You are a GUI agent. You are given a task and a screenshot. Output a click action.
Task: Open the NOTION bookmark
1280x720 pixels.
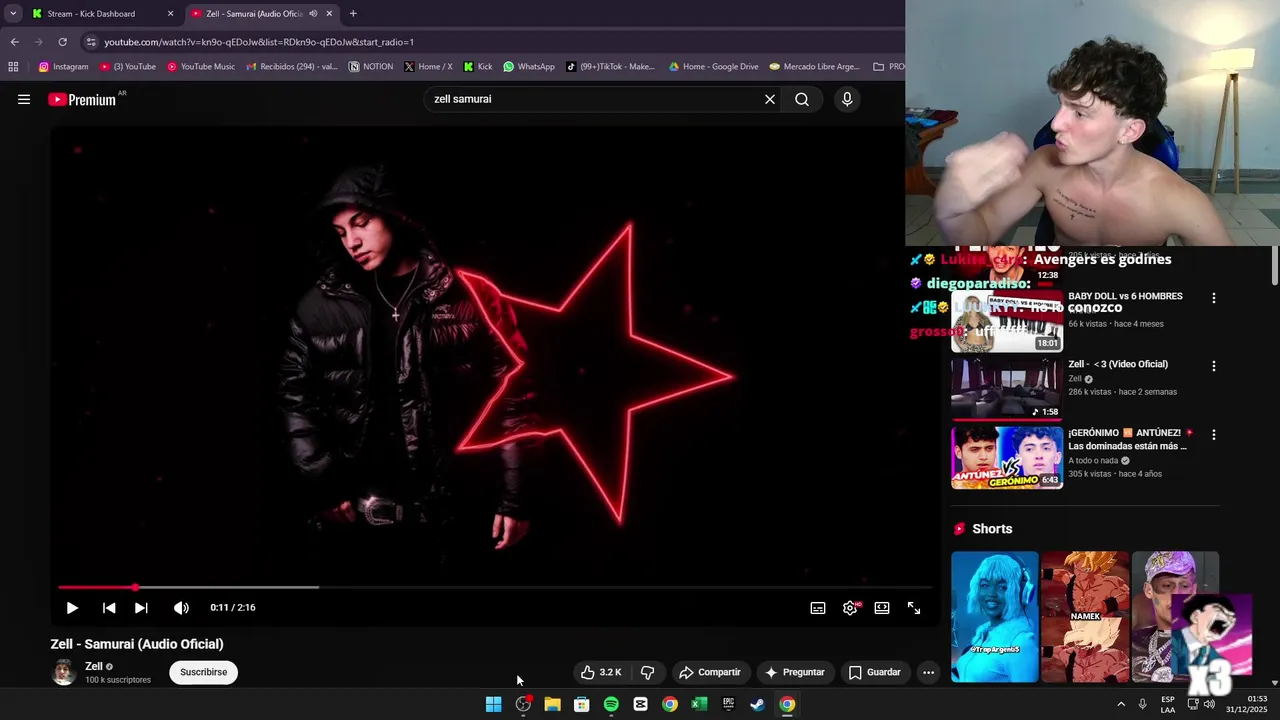[371, 67]
